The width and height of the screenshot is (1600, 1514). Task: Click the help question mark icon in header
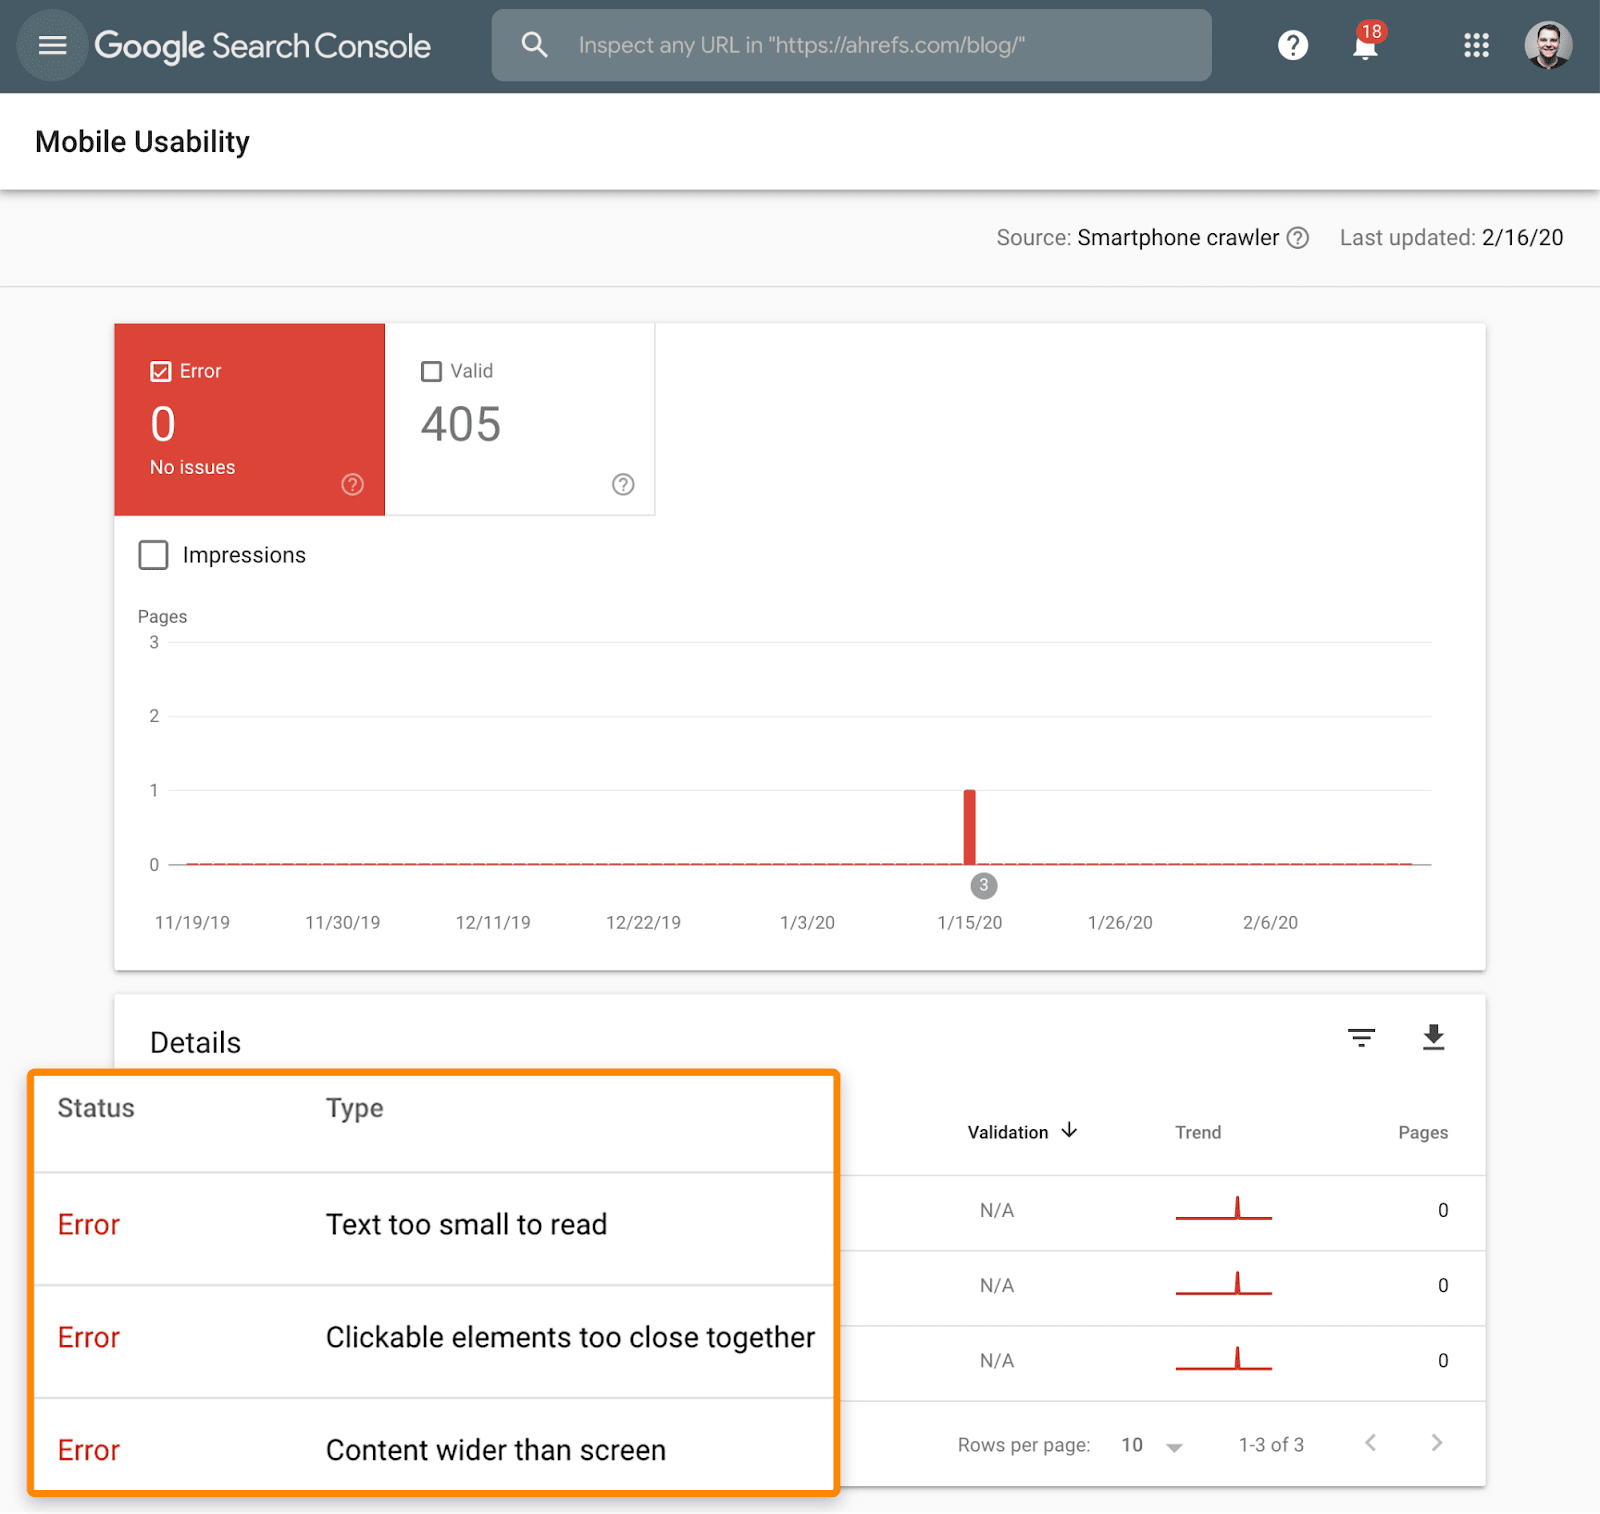click(x=1292, y=46)
